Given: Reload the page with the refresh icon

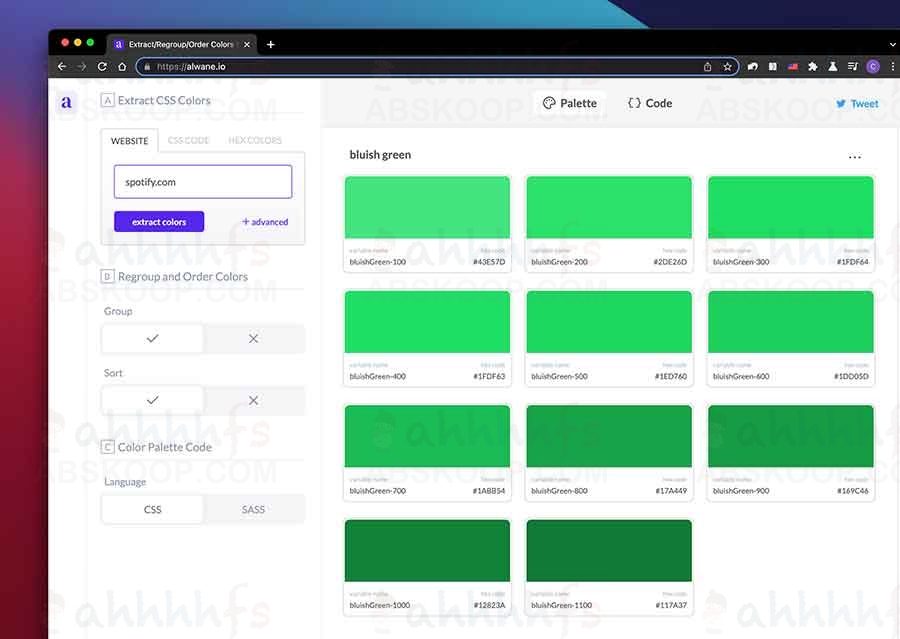Looking at the screenshot, I should [102, 67].
